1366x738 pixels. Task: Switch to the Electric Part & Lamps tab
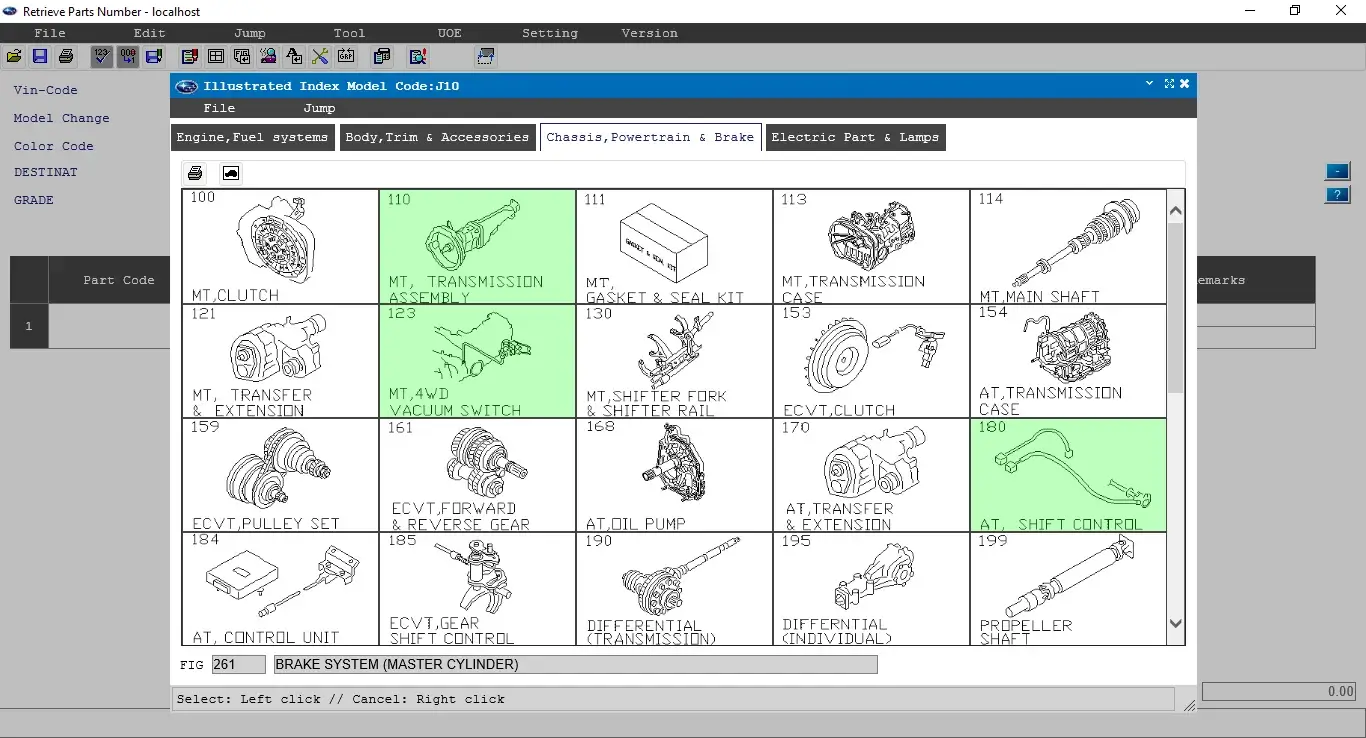coord(855,137)
